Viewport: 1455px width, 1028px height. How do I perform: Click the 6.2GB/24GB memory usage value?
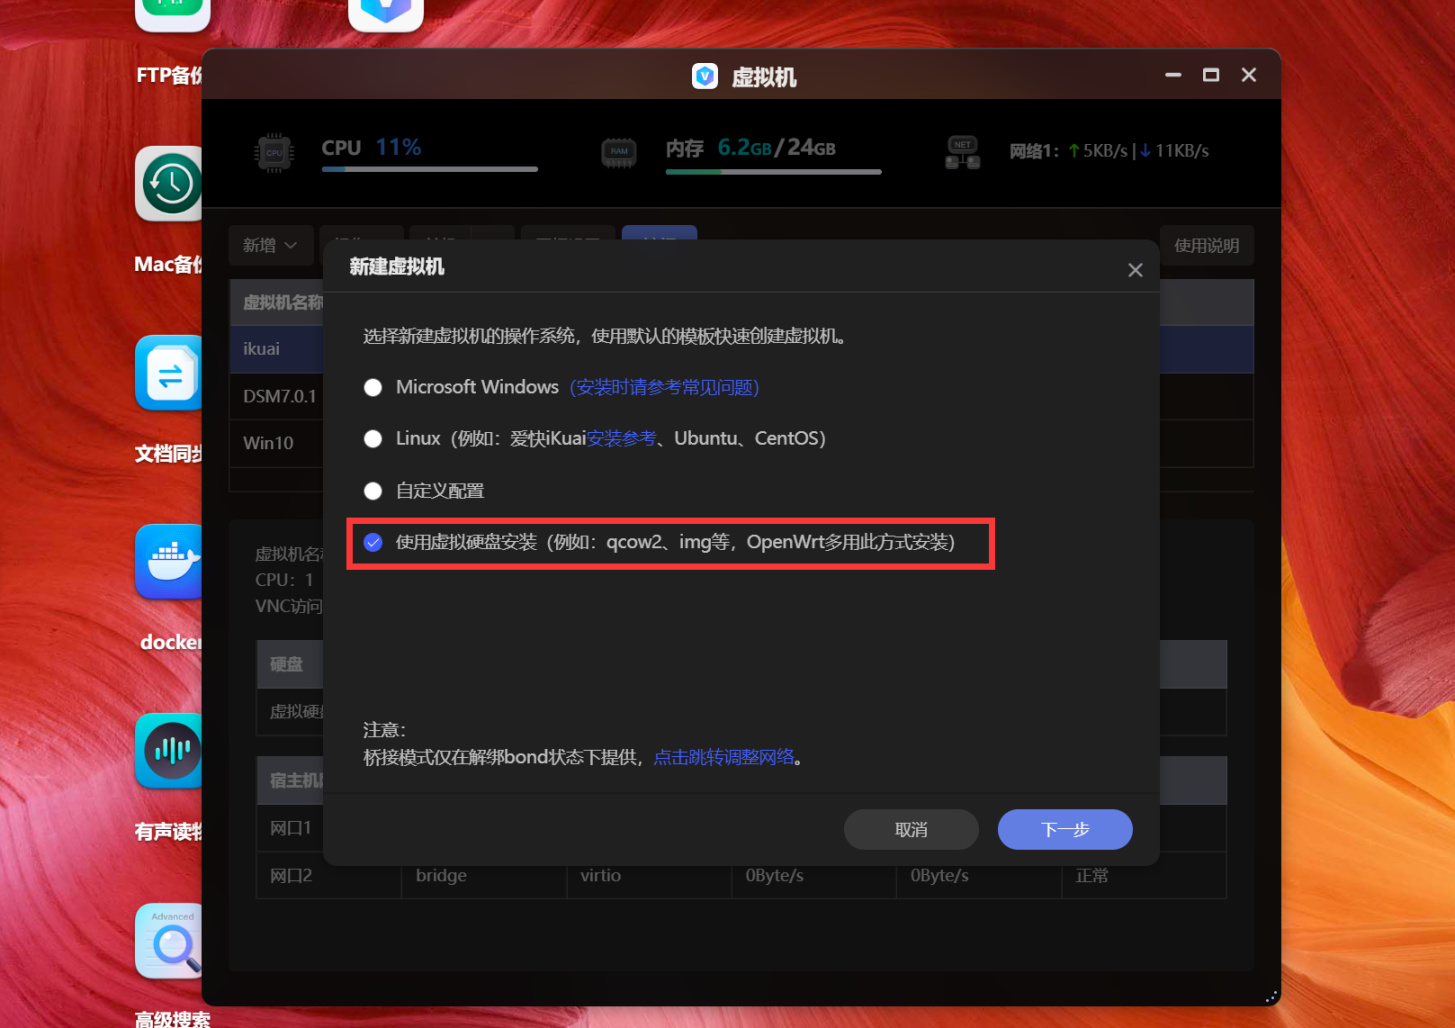(x=776, y=148)
